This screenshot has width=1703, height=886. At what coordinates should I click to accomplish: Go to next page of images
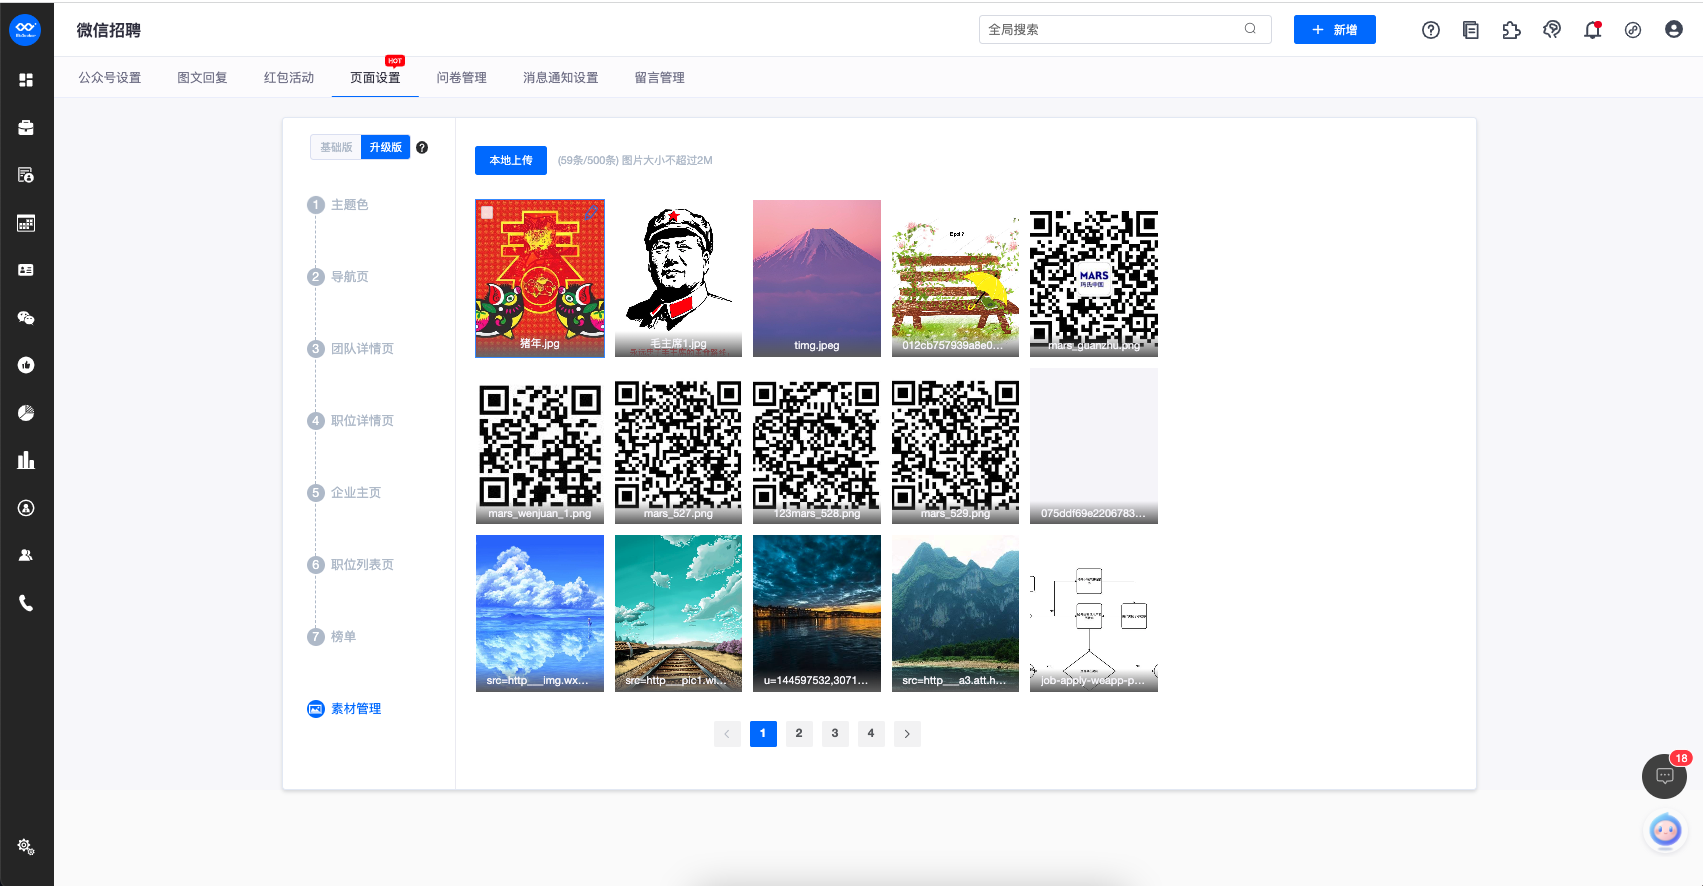coord(907,734)
